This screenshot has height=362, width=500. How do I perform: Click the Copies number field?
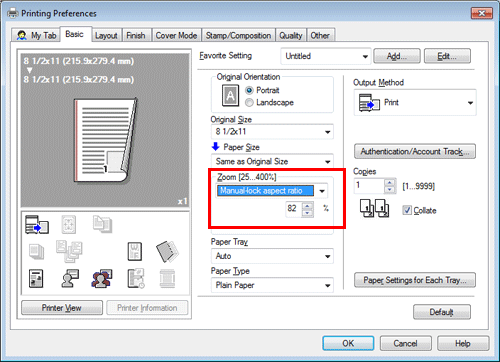(369, 186)
